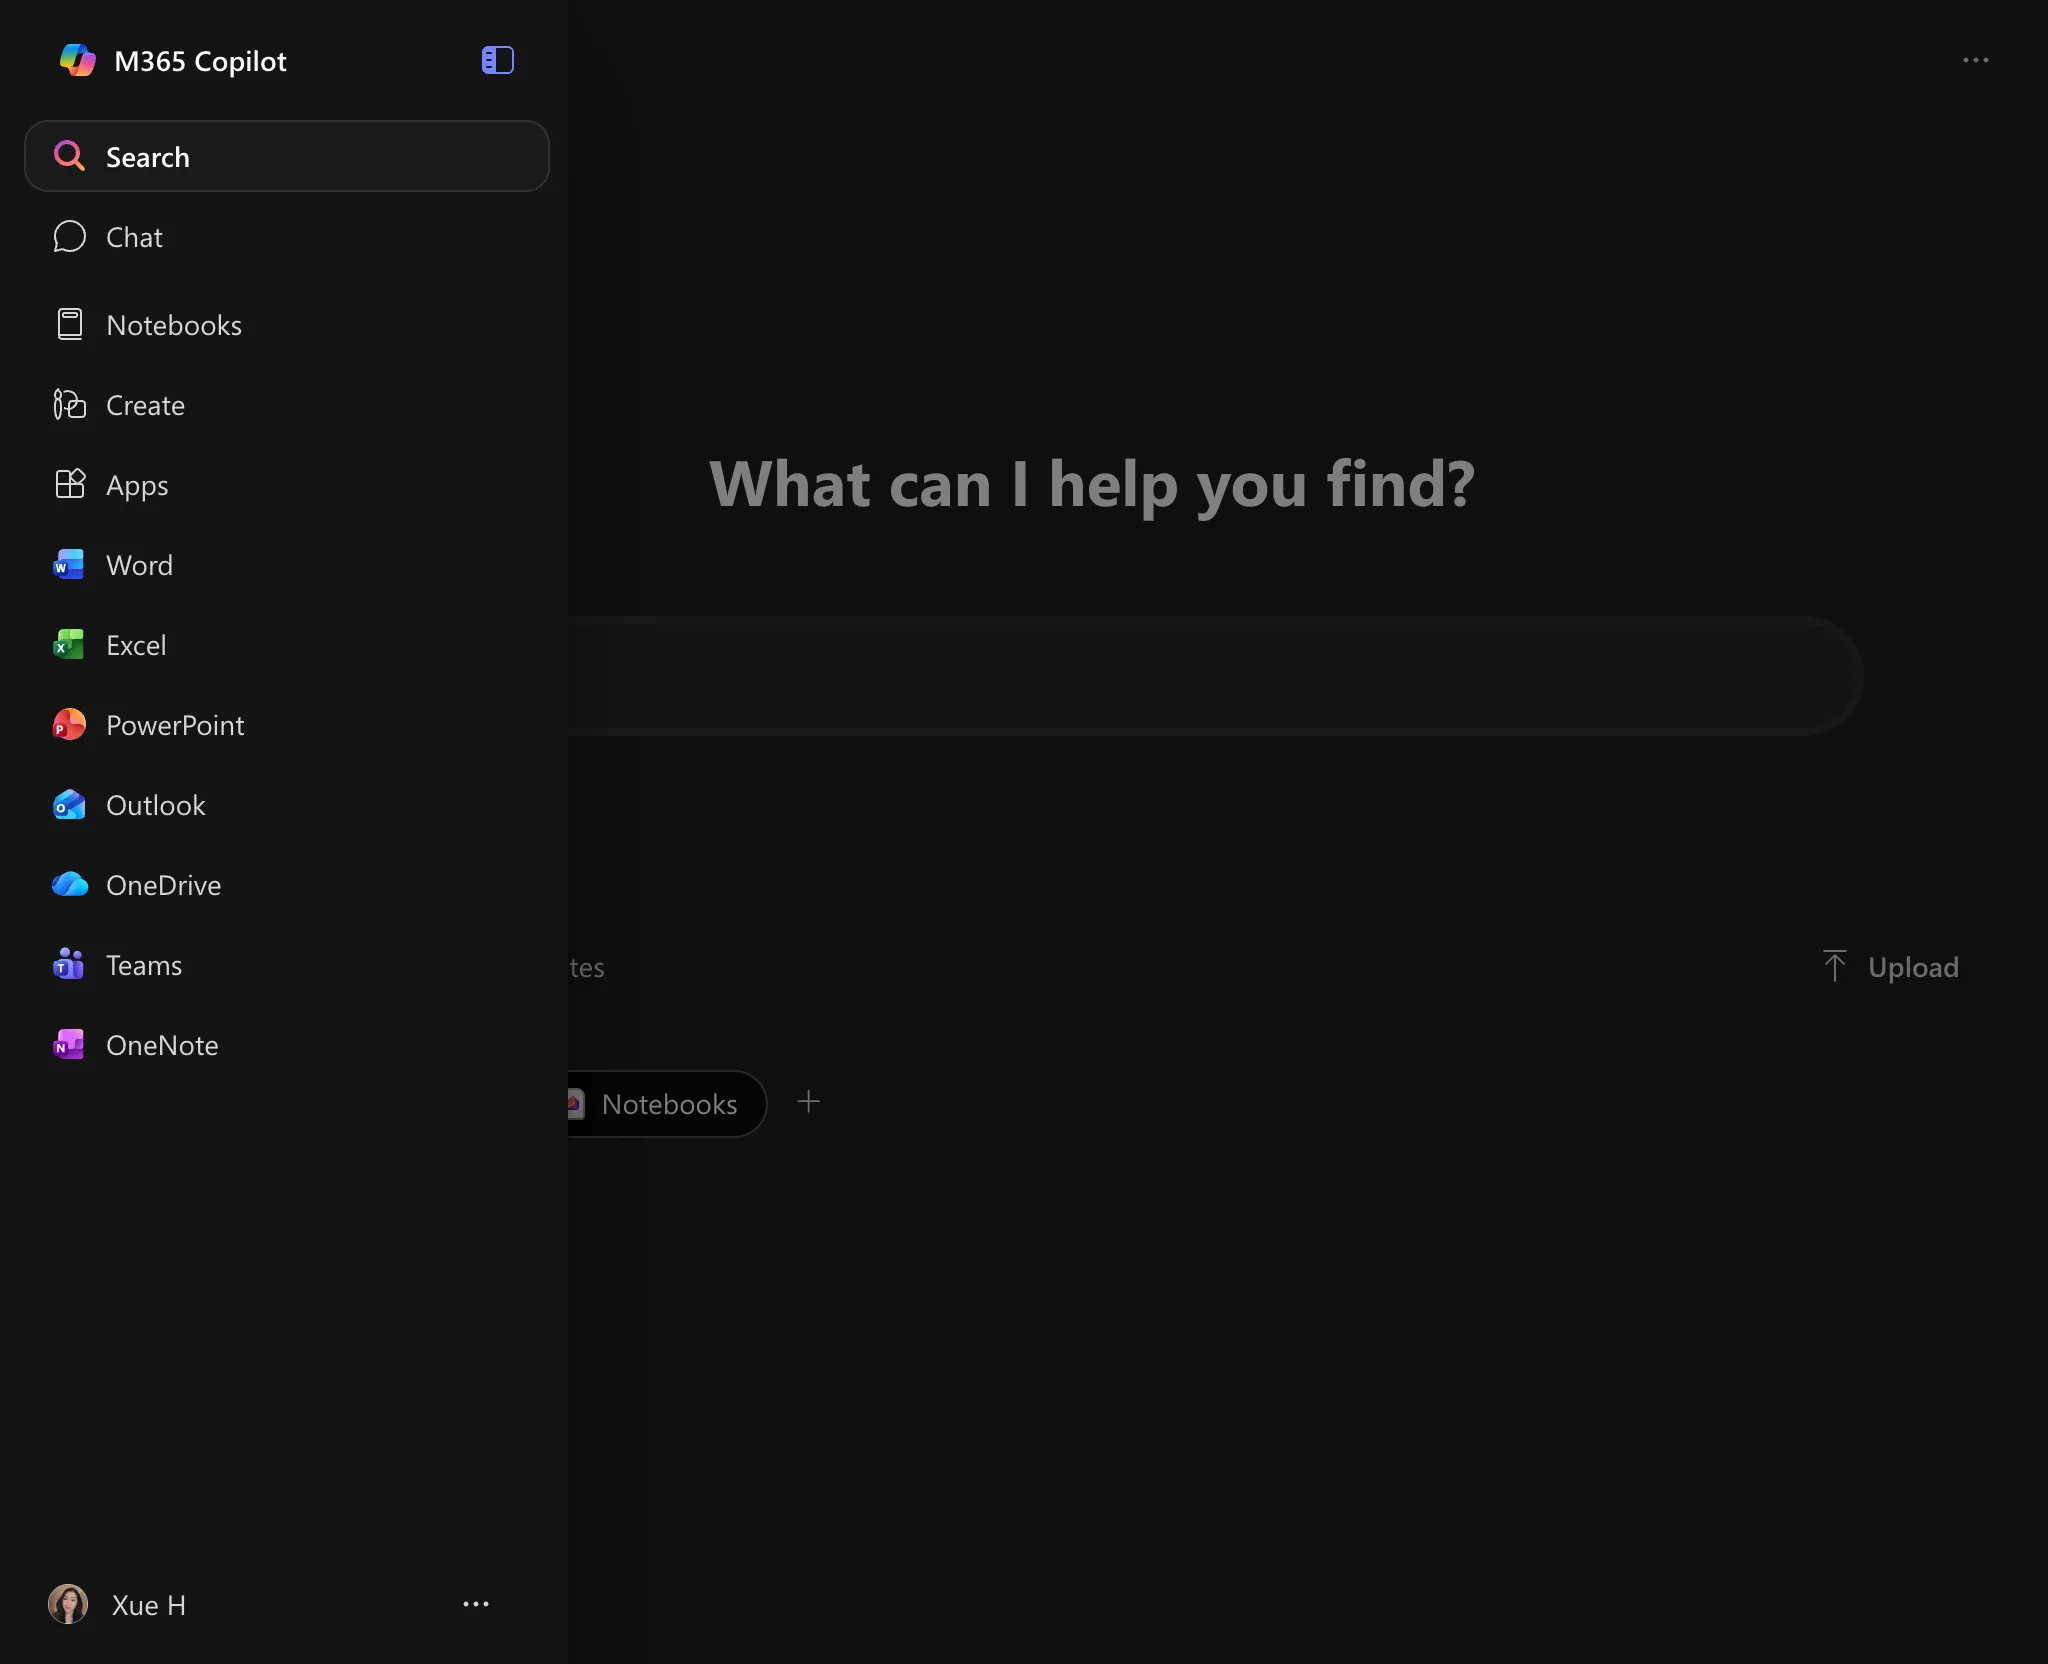This screenshot has width=2048, height=1664.
Task: Select Create in the sidebar
Action: click(x=286, y=405)
